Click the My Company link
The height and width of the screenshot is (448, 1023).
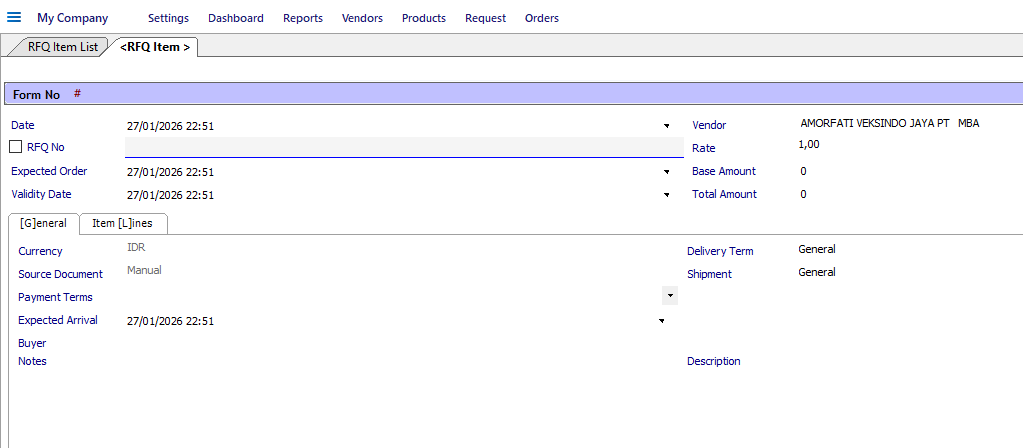point(72,18)
